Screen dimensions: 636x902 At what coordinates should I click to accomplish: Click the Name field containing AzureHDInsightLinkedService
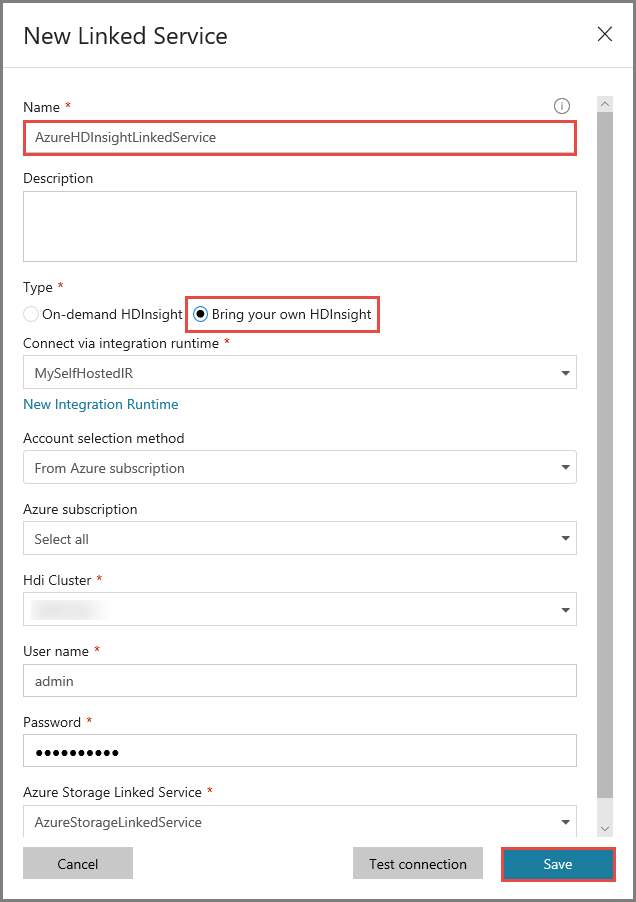(x=300, y=137)
